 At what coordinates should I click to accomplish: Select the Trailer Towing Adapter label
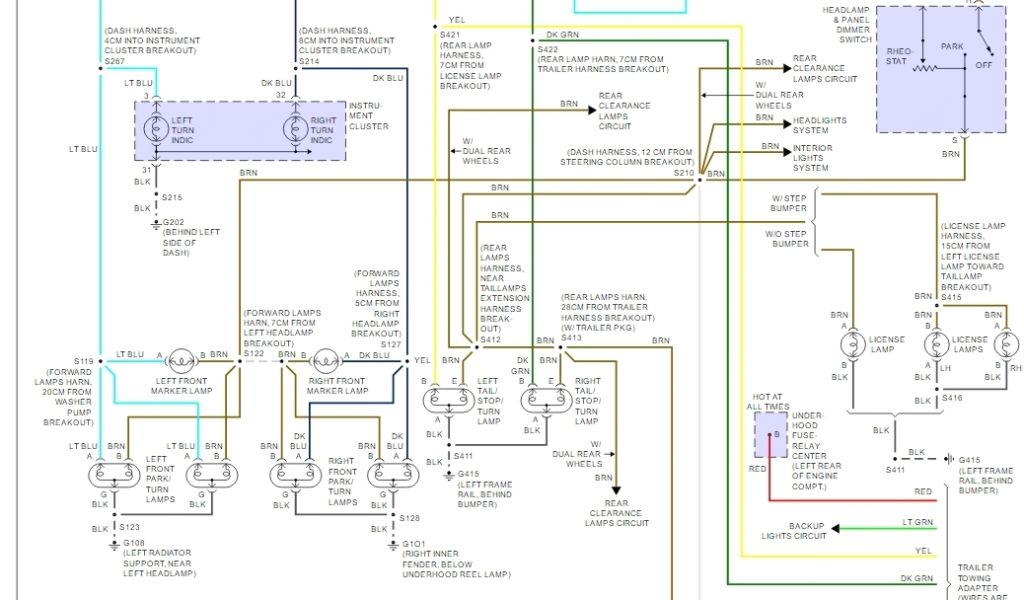pos(974,578)
